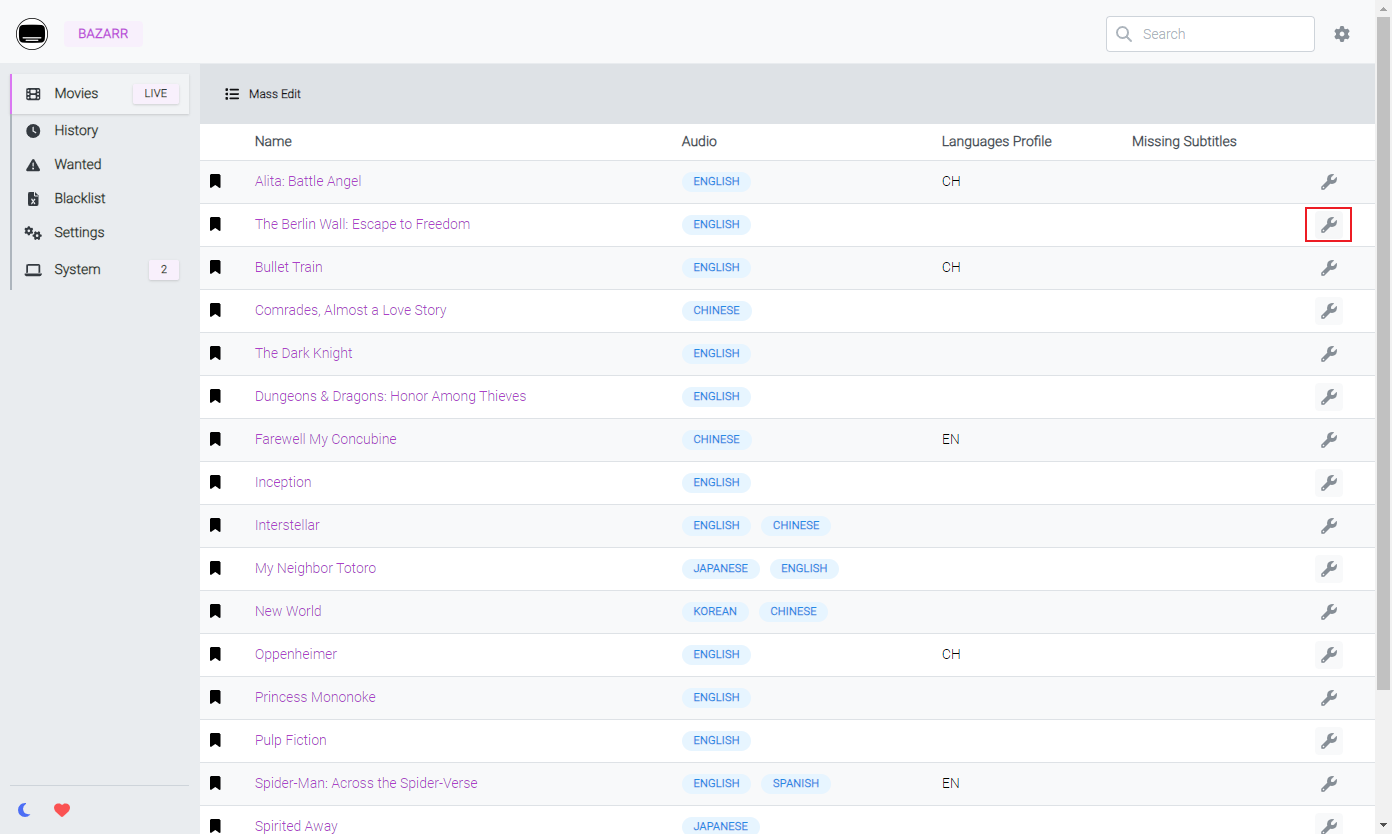Open the wrench edit icon for Alita: Battle Angel
The width and height of the screenshot is (1392, 834).
tap(1328, 182)
